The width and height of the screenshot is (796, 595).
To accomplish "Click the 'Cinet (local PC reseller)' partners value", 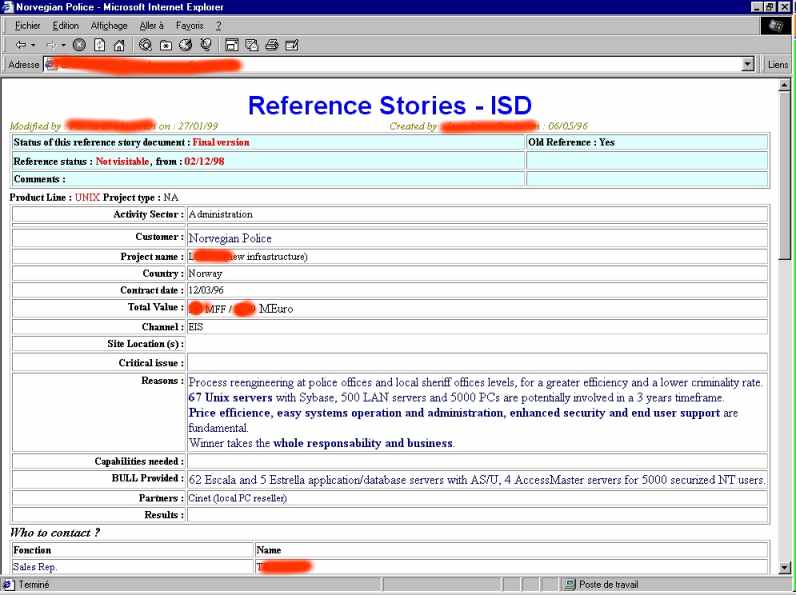I will pyautogui.click(x=237, y=498).
